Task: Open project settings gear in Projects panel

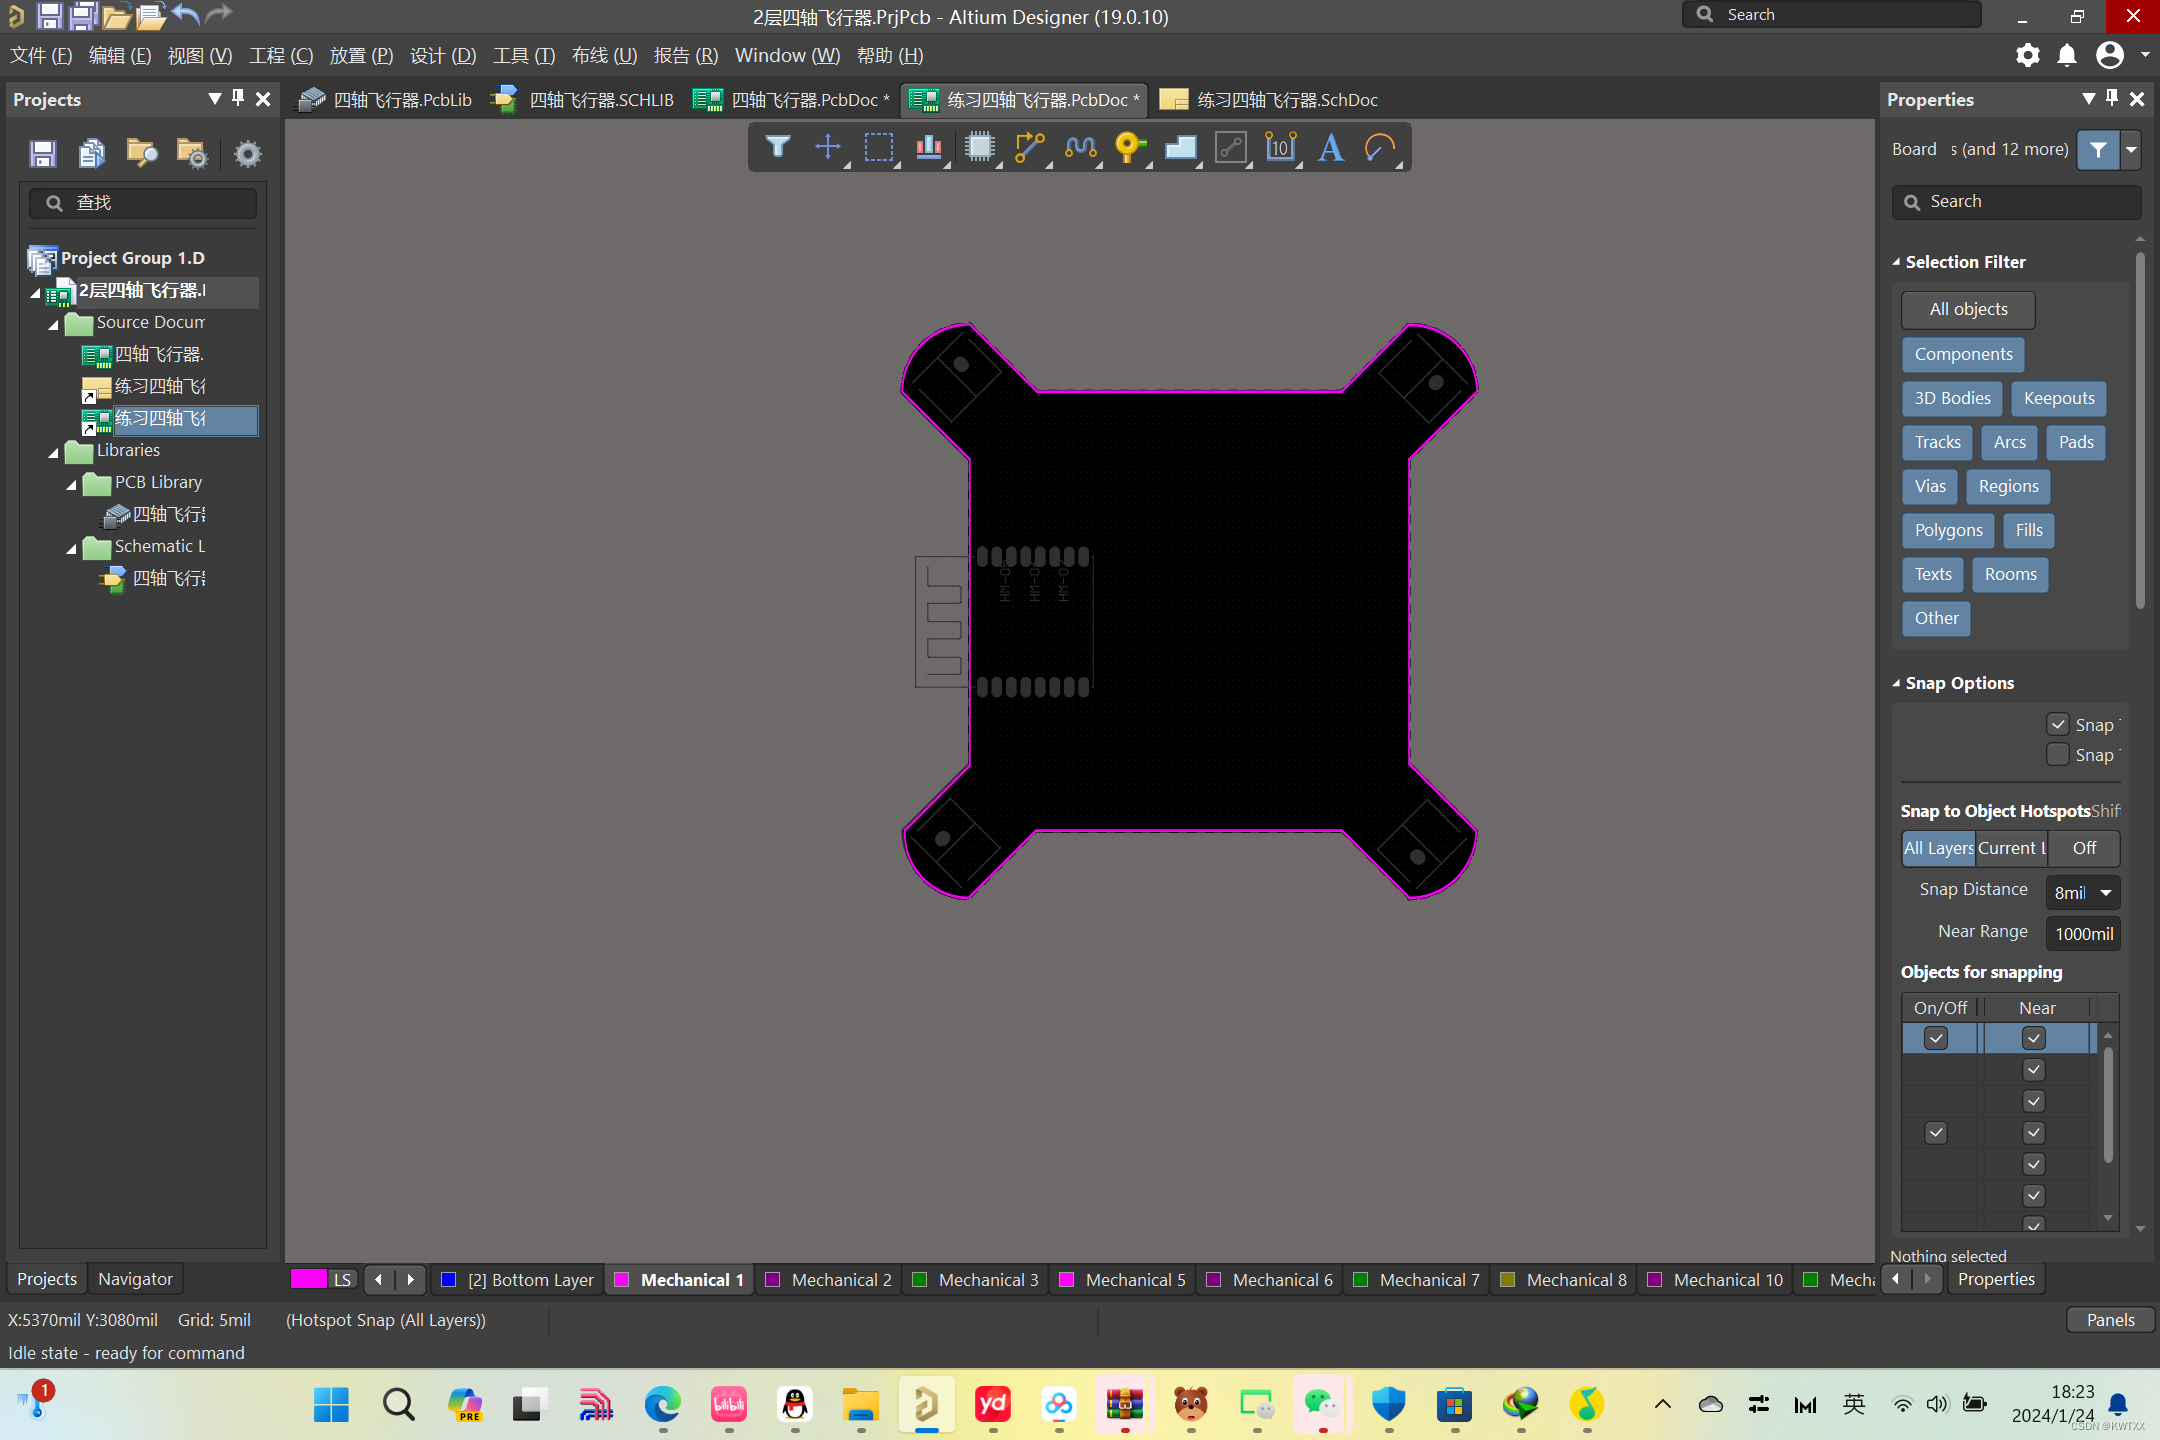Action: tap(247, 154)
